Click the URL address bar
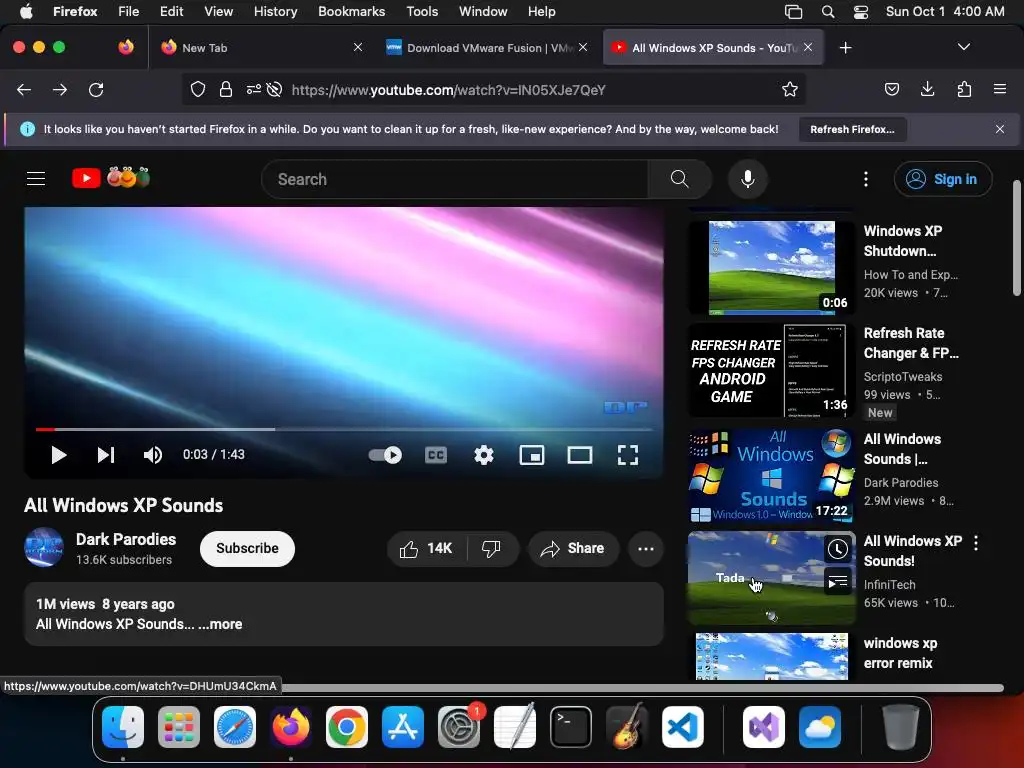Screen dimensions: 1024x768 493,89
